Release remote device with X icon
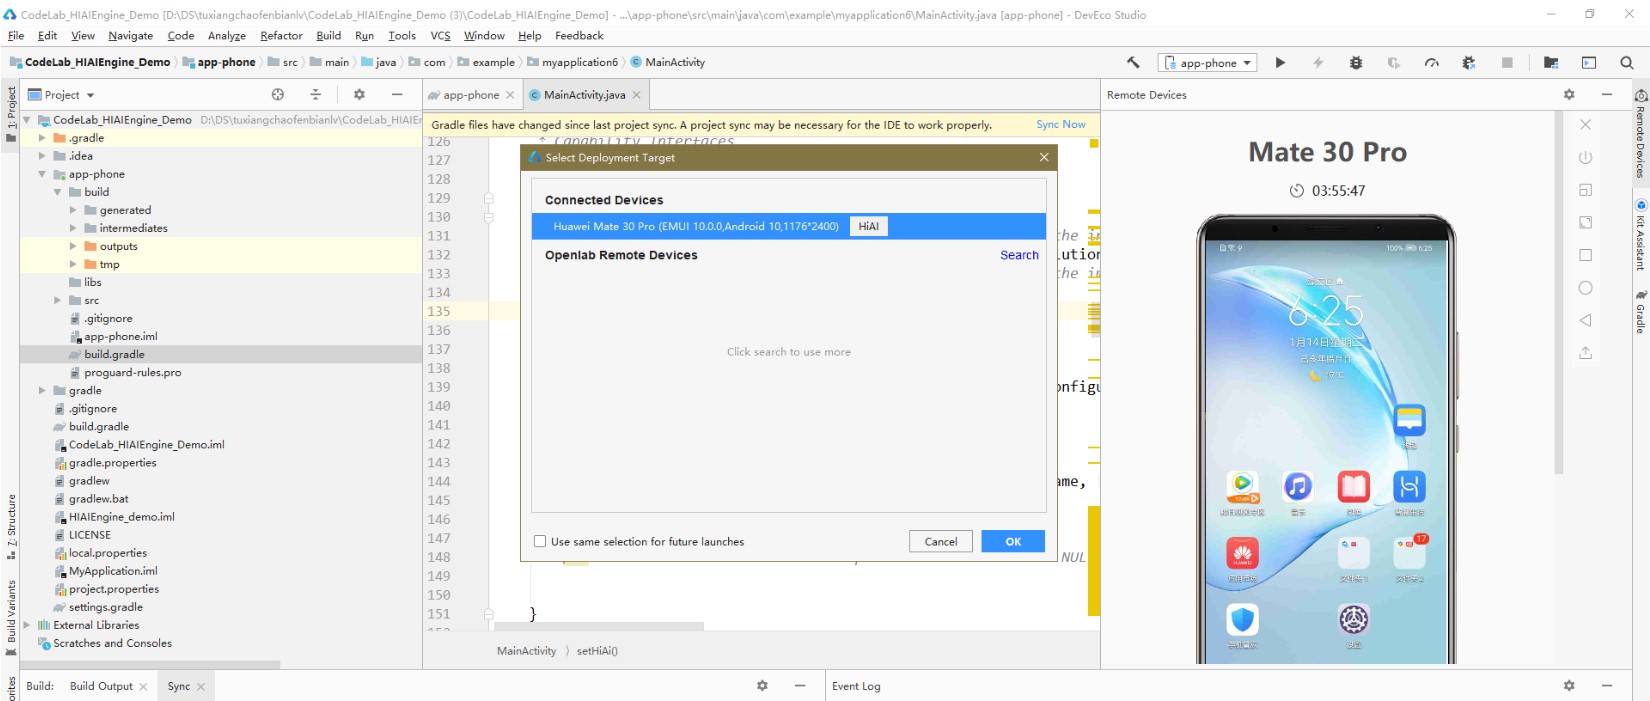 click(1585, 125)
